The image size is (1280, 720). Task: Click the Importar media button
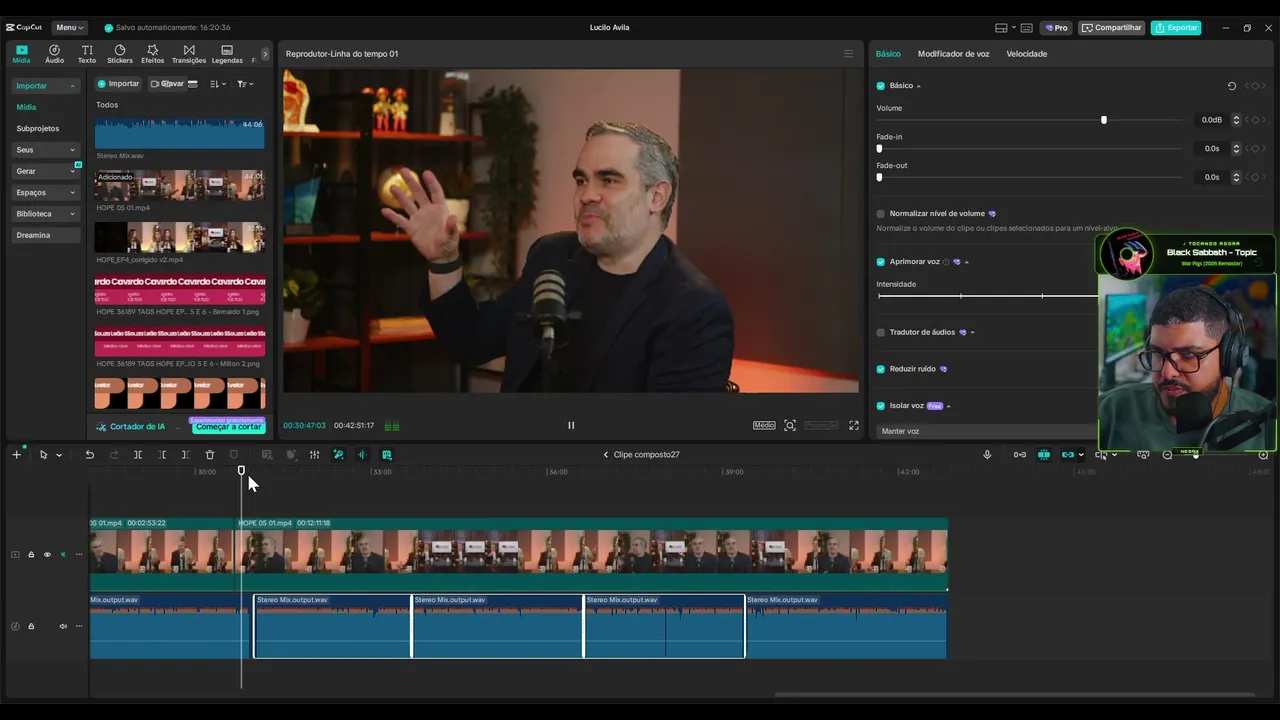coord(119,84)
